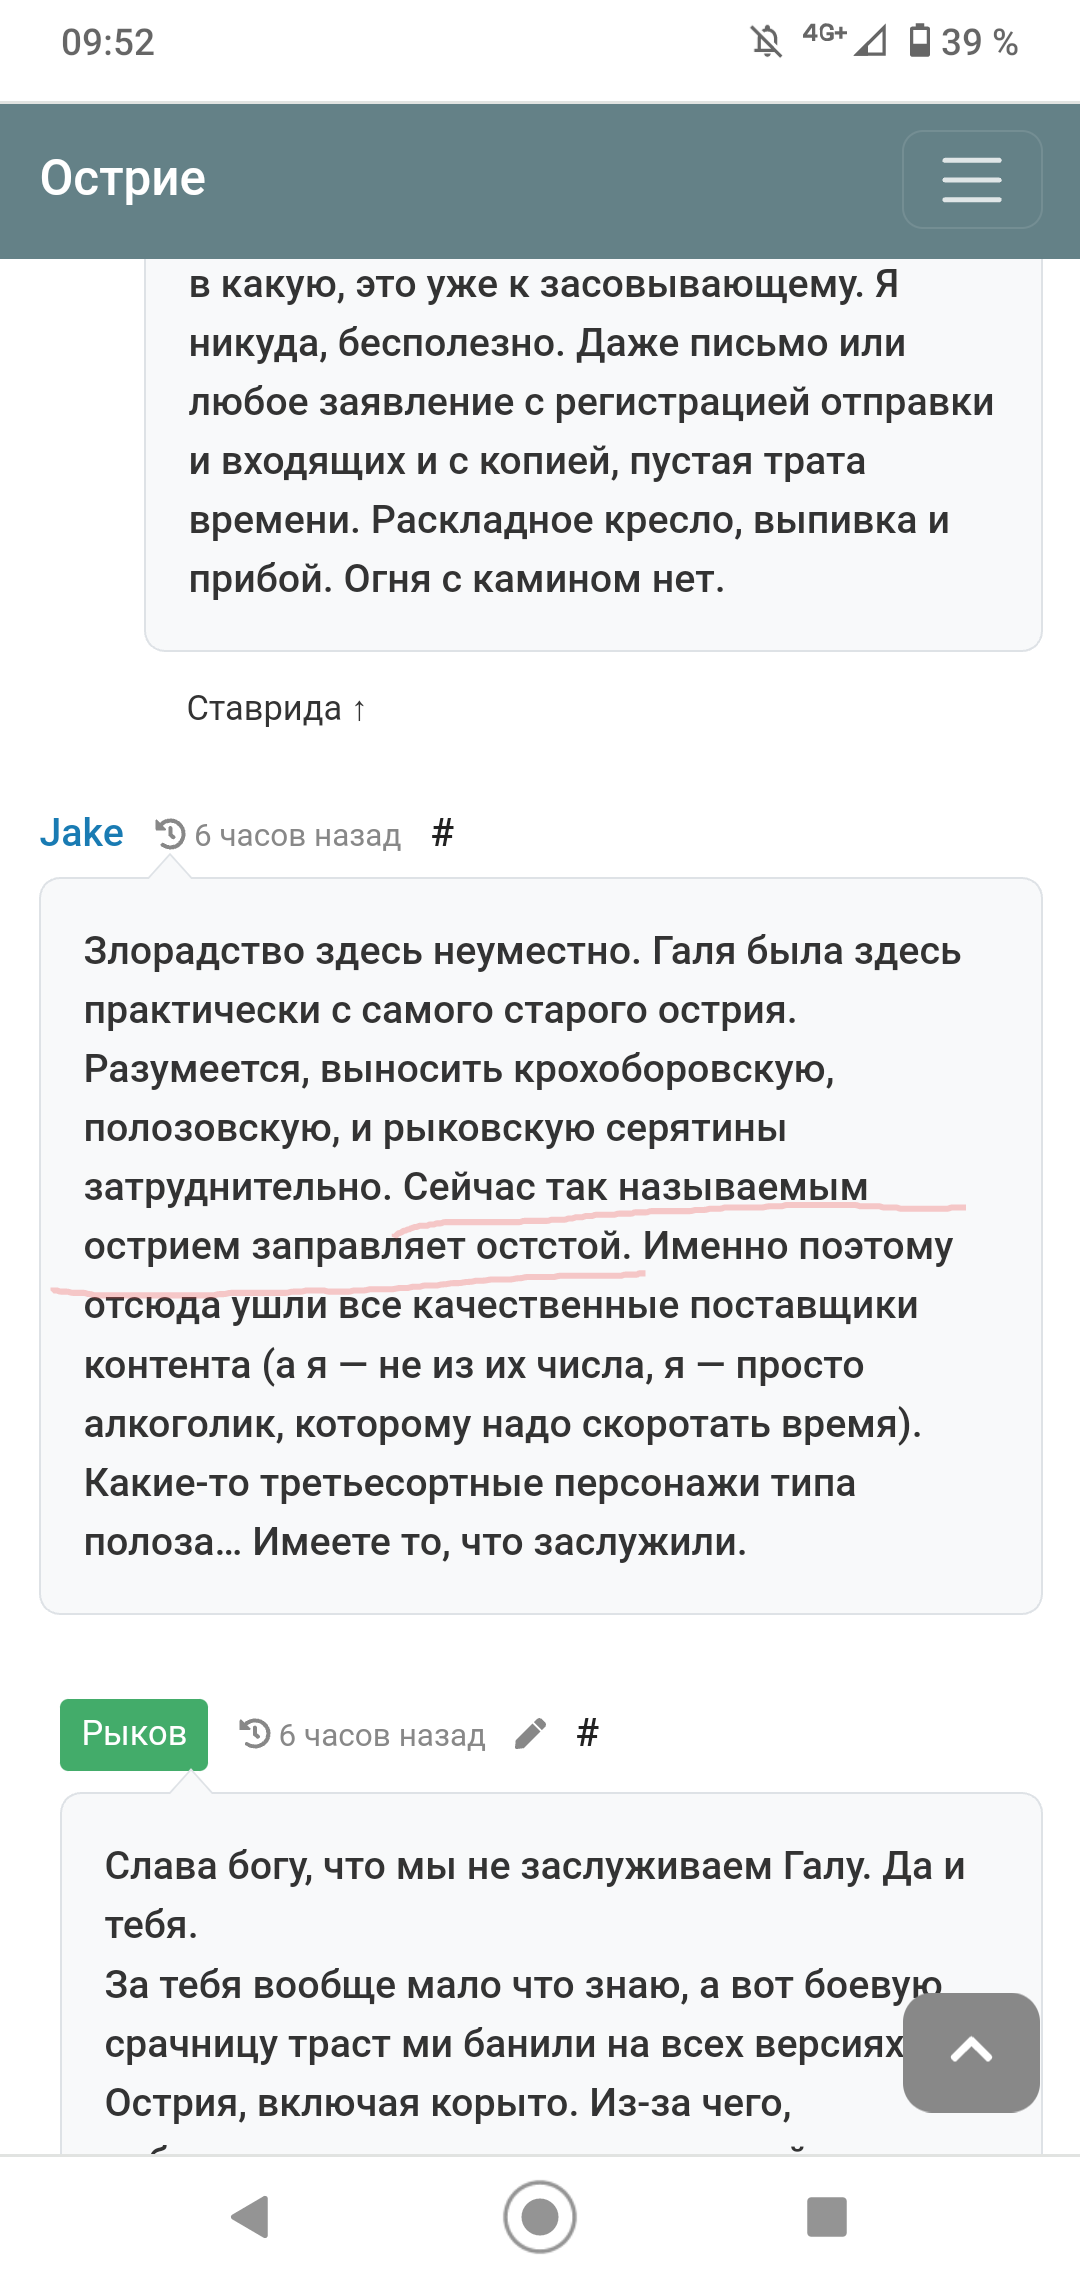Click Рыков's '6 часов назад' timestamp
This screenshot has height=2280, width=1080.
[x=382, y=1735]
